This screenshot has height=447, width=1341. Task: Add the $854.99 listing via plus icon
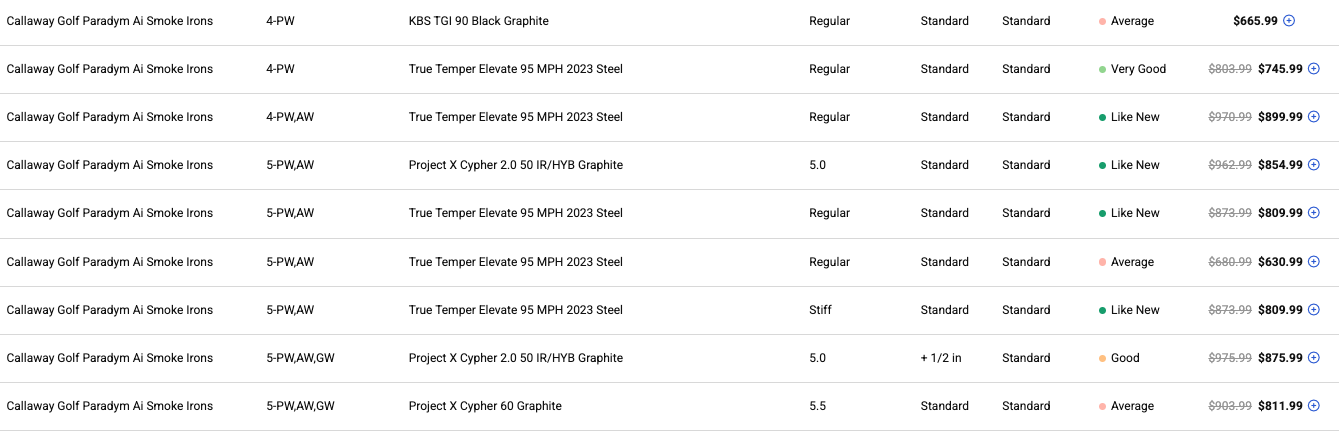[x=1314, y=165]
